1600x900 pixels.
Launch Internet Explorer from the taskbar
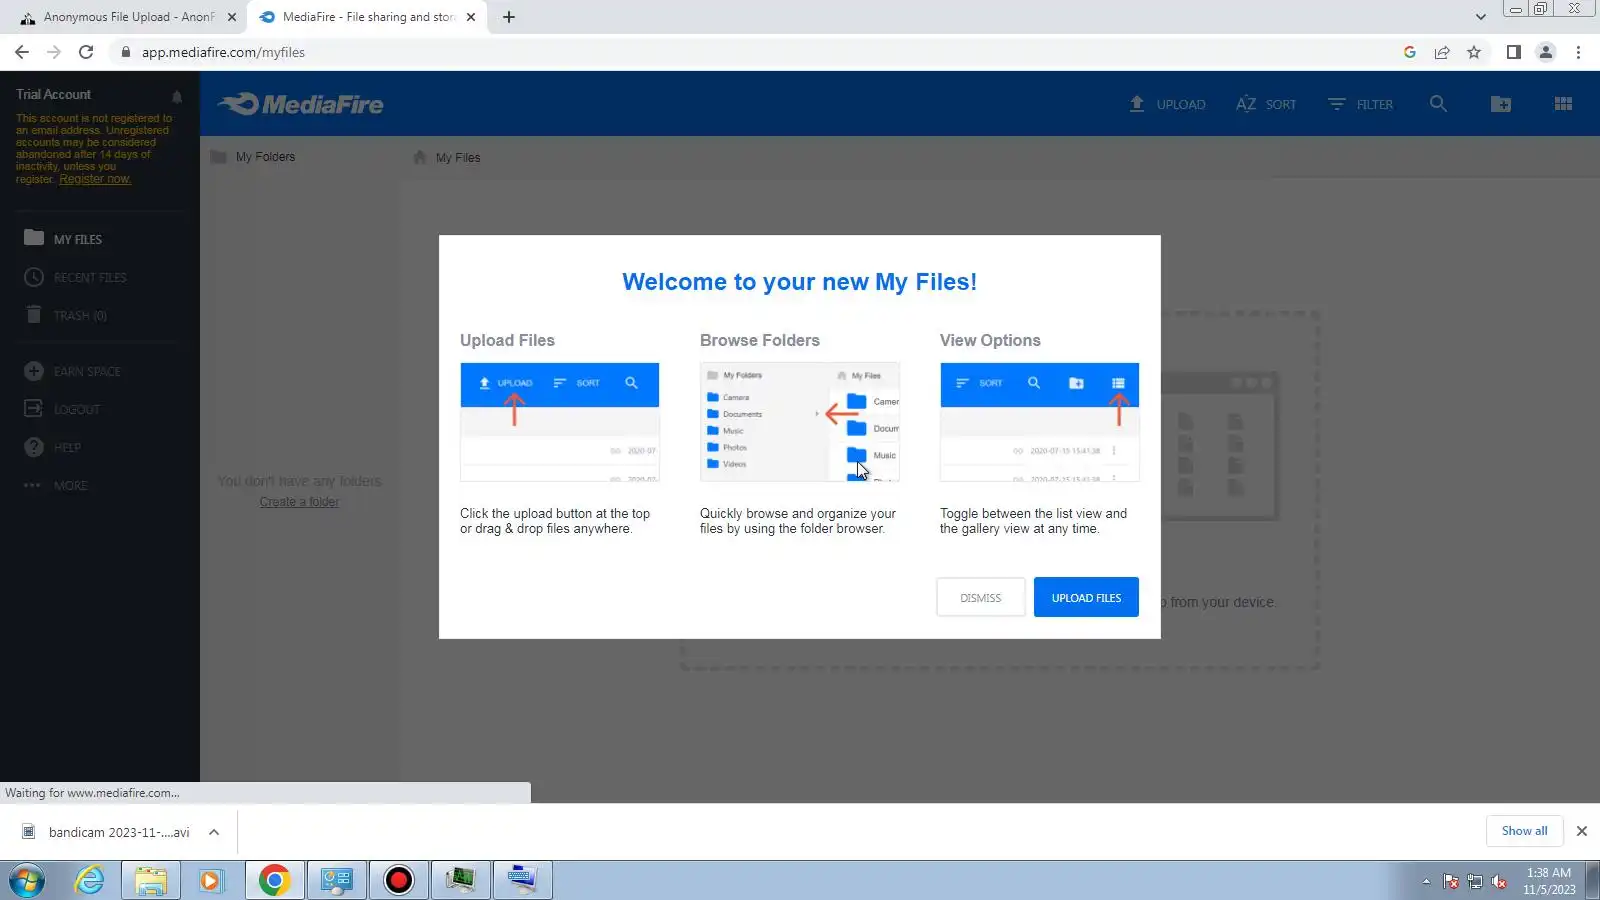point(90,880)
